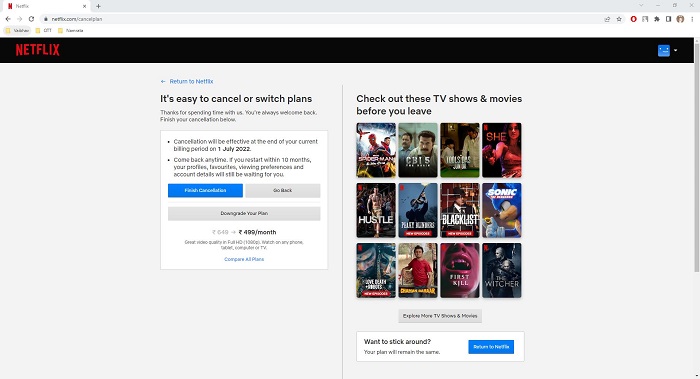Toggle the browser side panel icon

coord(668,19)
